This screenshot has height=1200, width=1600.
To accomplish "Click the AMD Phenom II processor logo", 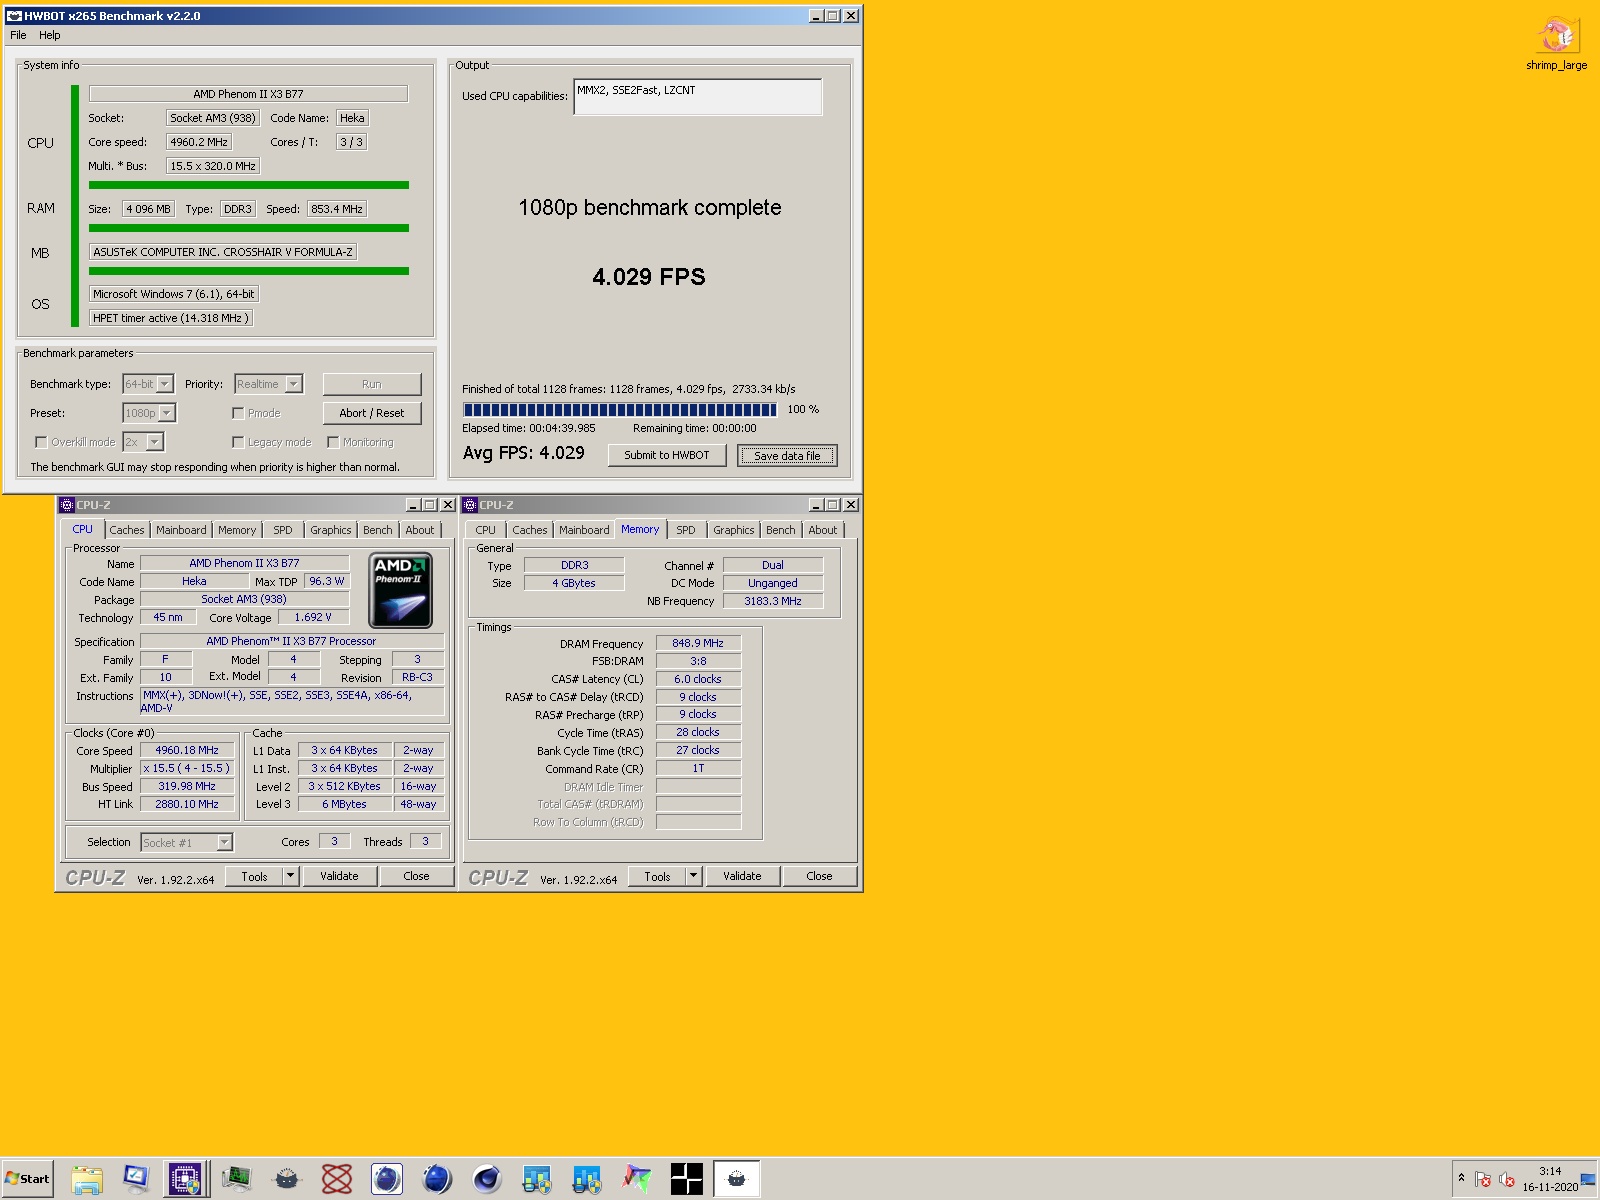I will (401, 590).
